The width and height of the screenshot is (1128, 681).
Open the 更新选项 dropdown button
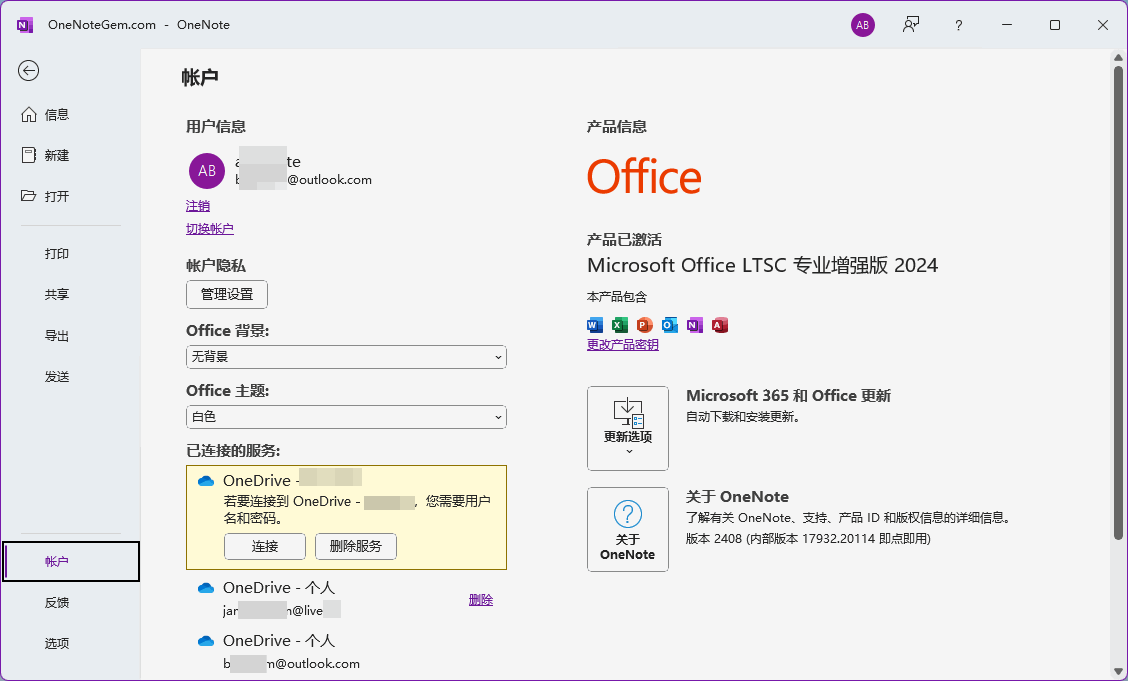tap(628, 429)
